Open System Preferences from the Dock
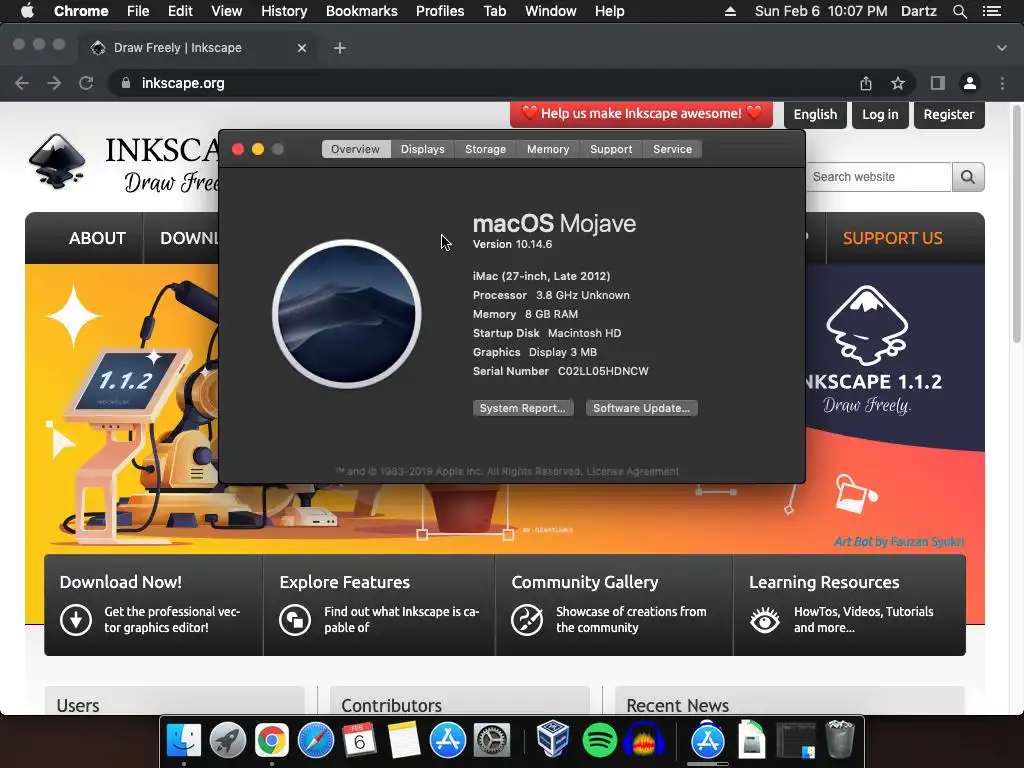The image size is (1024, 768). (x=491, y=741)
